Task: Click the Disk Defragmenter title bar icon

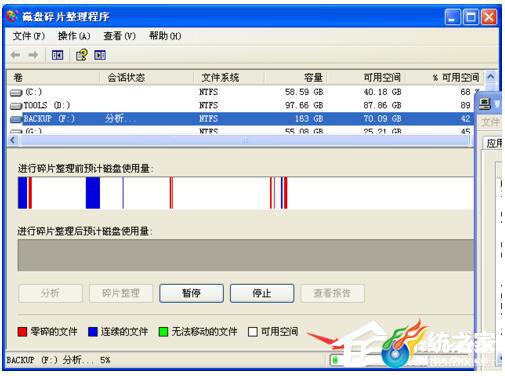Action: tap(12, 16)
